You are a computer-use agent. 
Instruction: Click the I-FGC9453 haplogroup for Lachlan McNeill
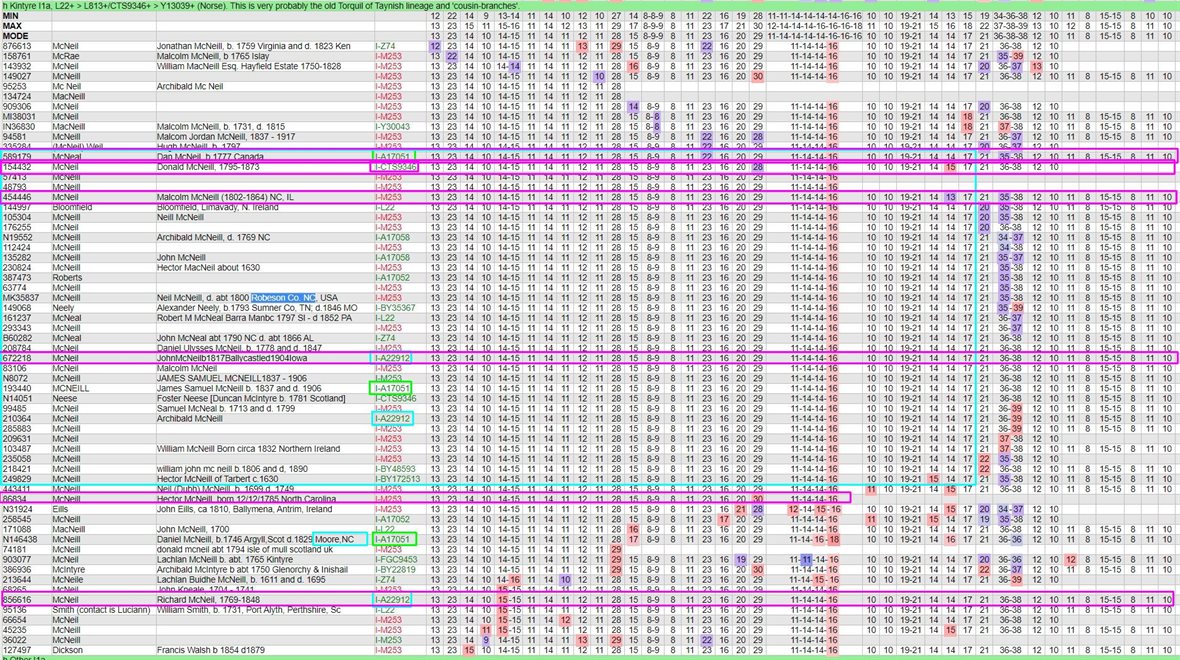[395, 559]
